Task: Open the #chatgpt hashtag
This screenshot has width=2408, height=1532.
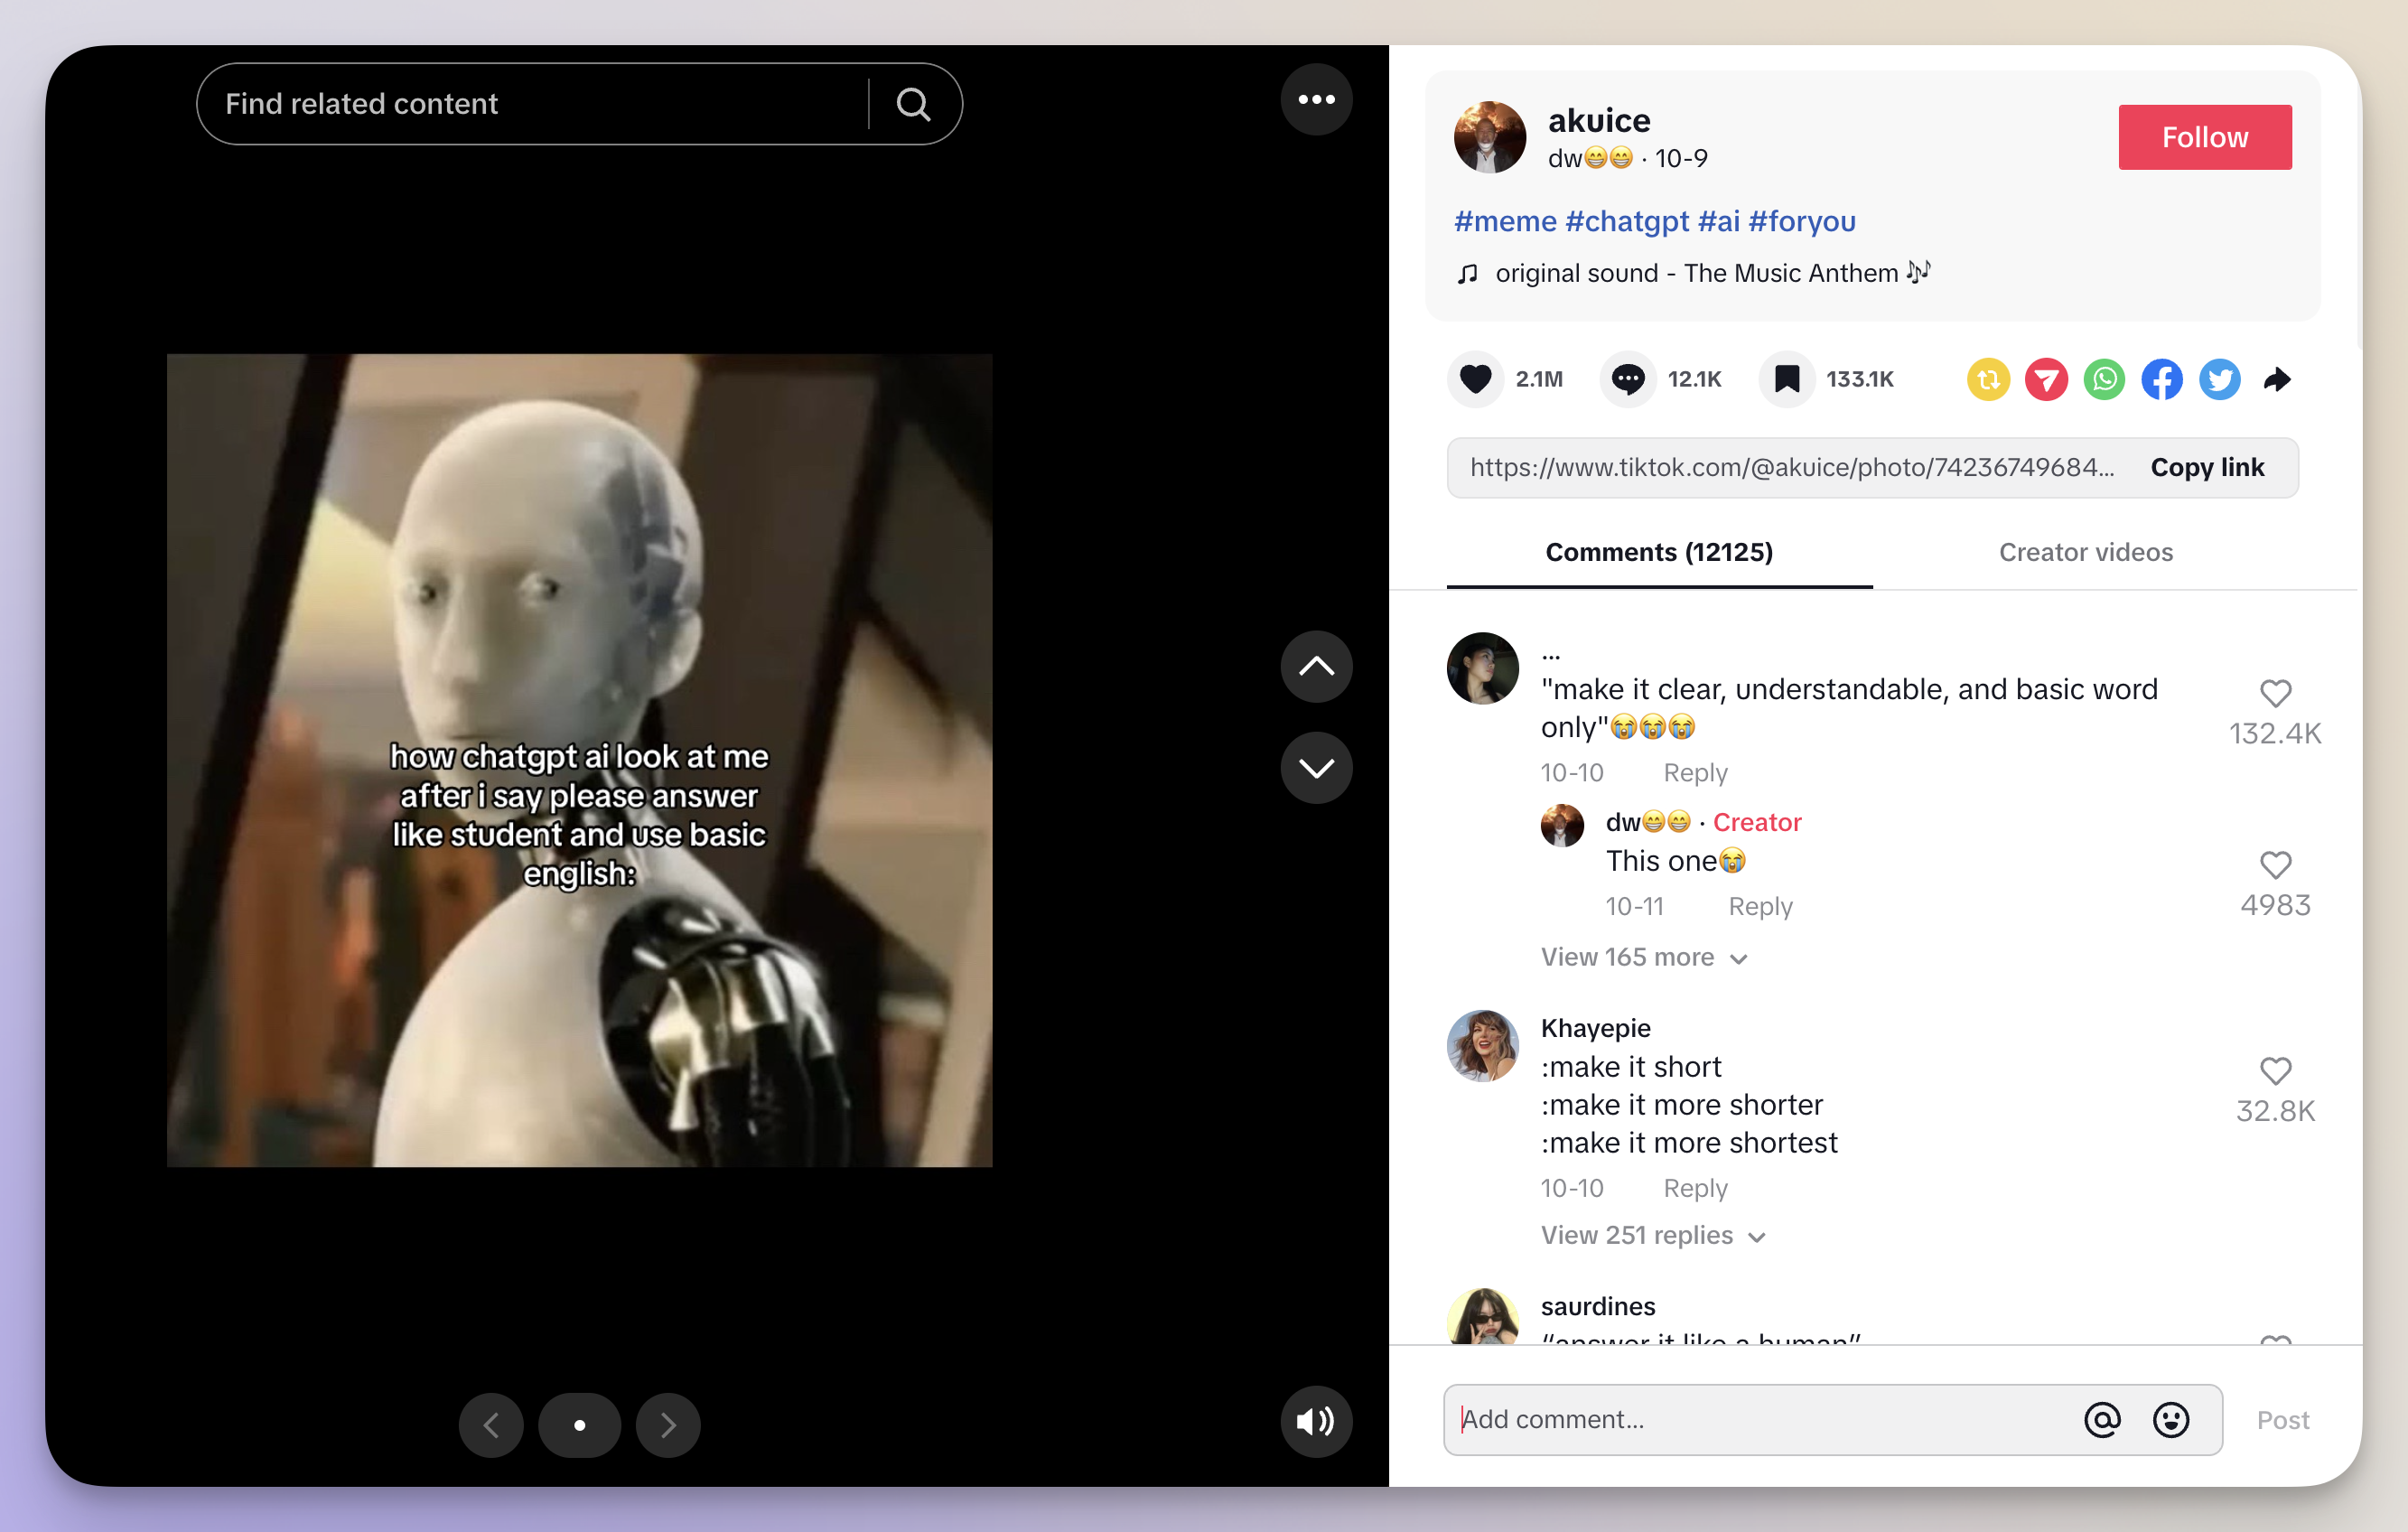Action: pos(1627,221)
